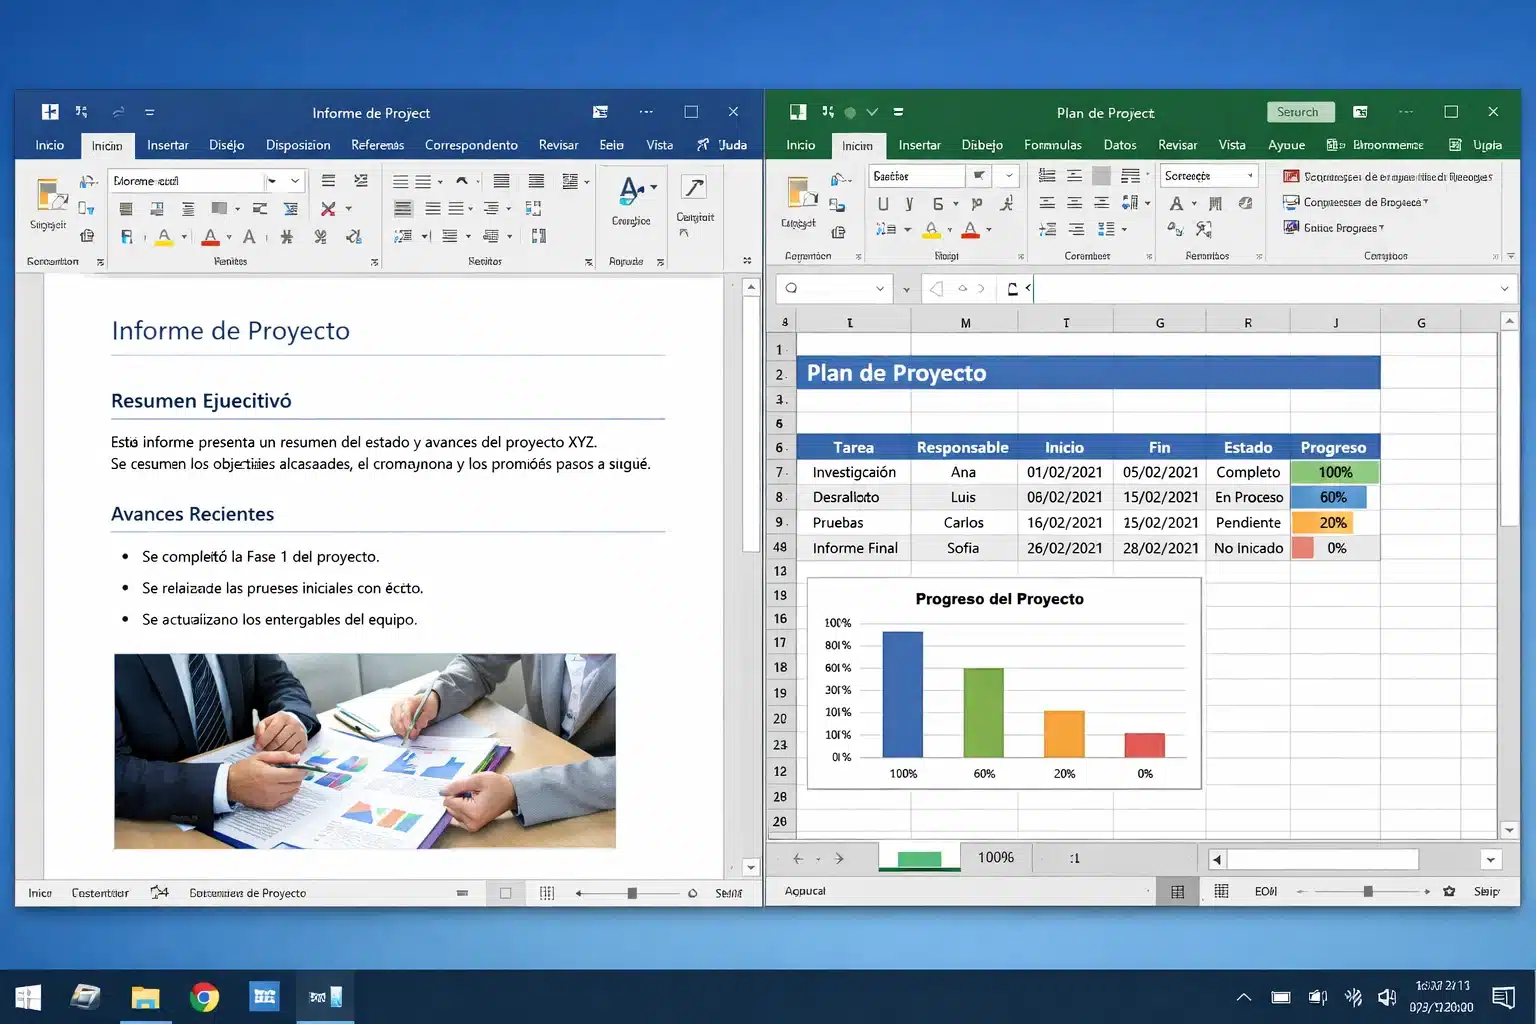Open the Revisar tab in Word
The width and height of the screenshot is (1536, 1024).
click(x=558, y=145)
